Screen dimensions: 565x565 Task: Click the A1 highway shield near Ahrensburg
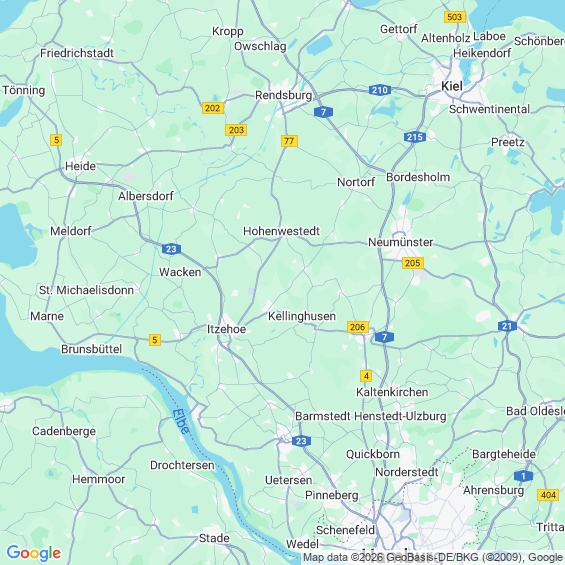(523, 476)
